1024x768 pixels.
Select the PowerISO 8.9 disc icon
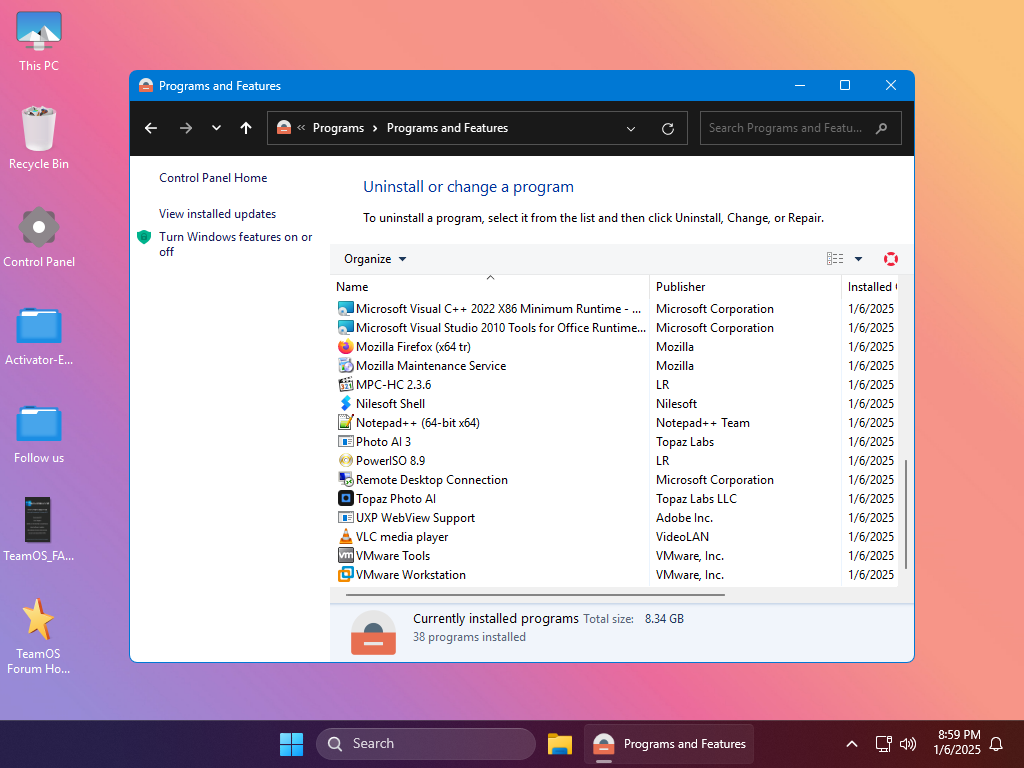(x=345, y=460)
